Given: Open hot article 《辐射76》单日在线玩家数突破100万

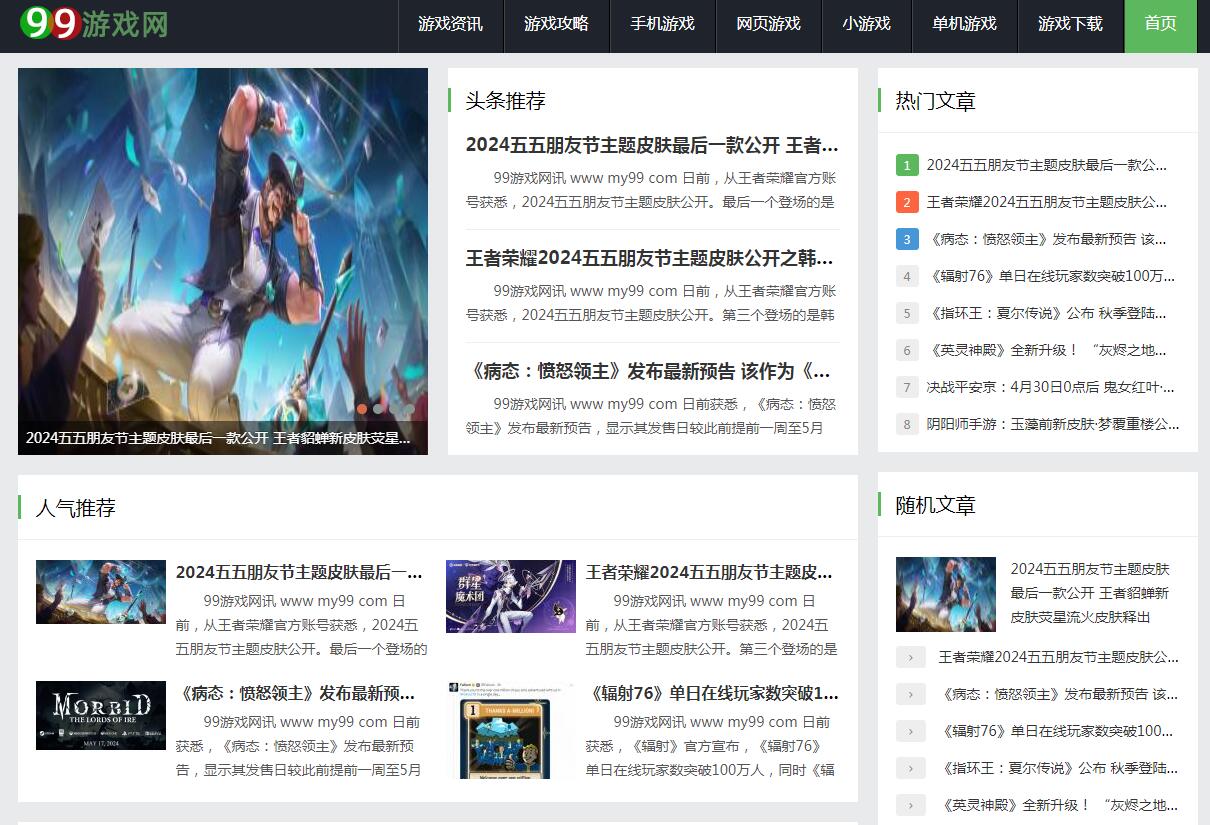Looking at the screenshot, I should tap(1051, 276).
